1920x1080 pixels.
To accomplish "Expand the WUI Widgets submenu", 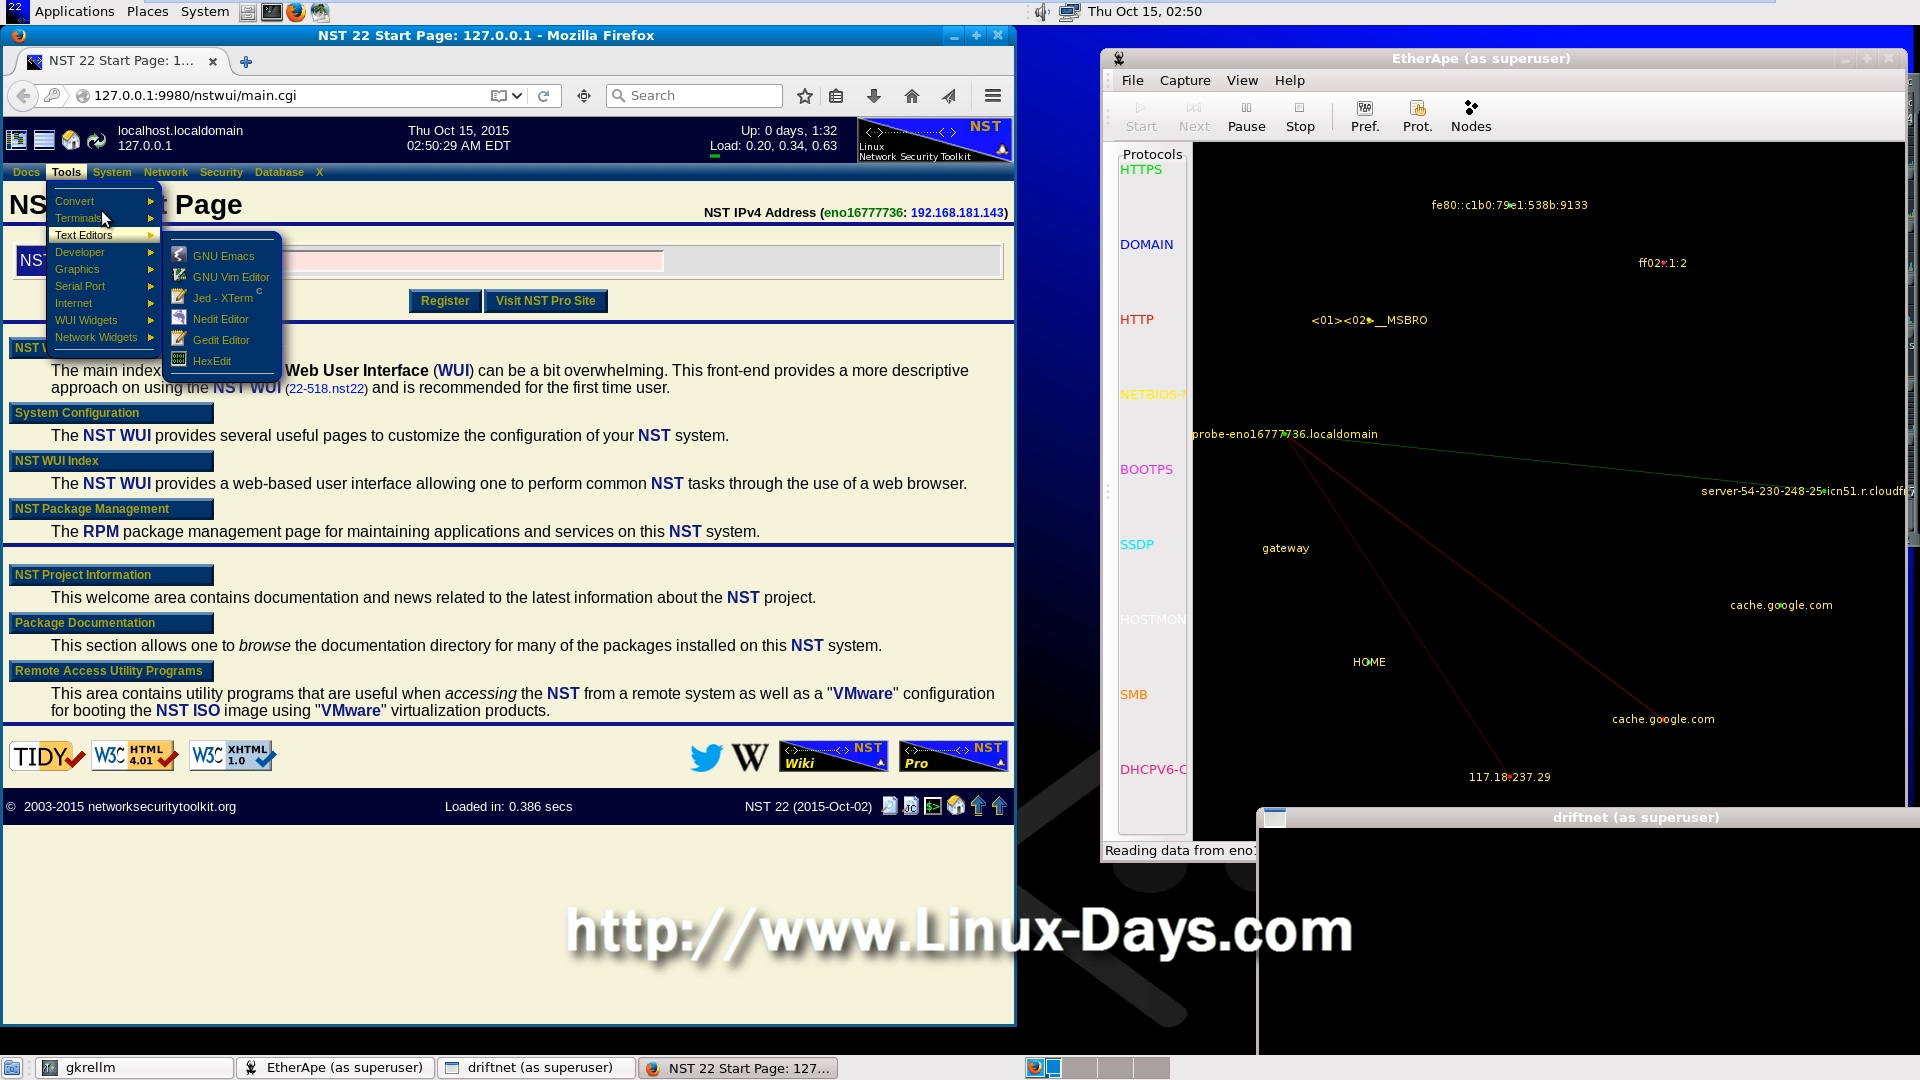I will [x=104, y=320].
